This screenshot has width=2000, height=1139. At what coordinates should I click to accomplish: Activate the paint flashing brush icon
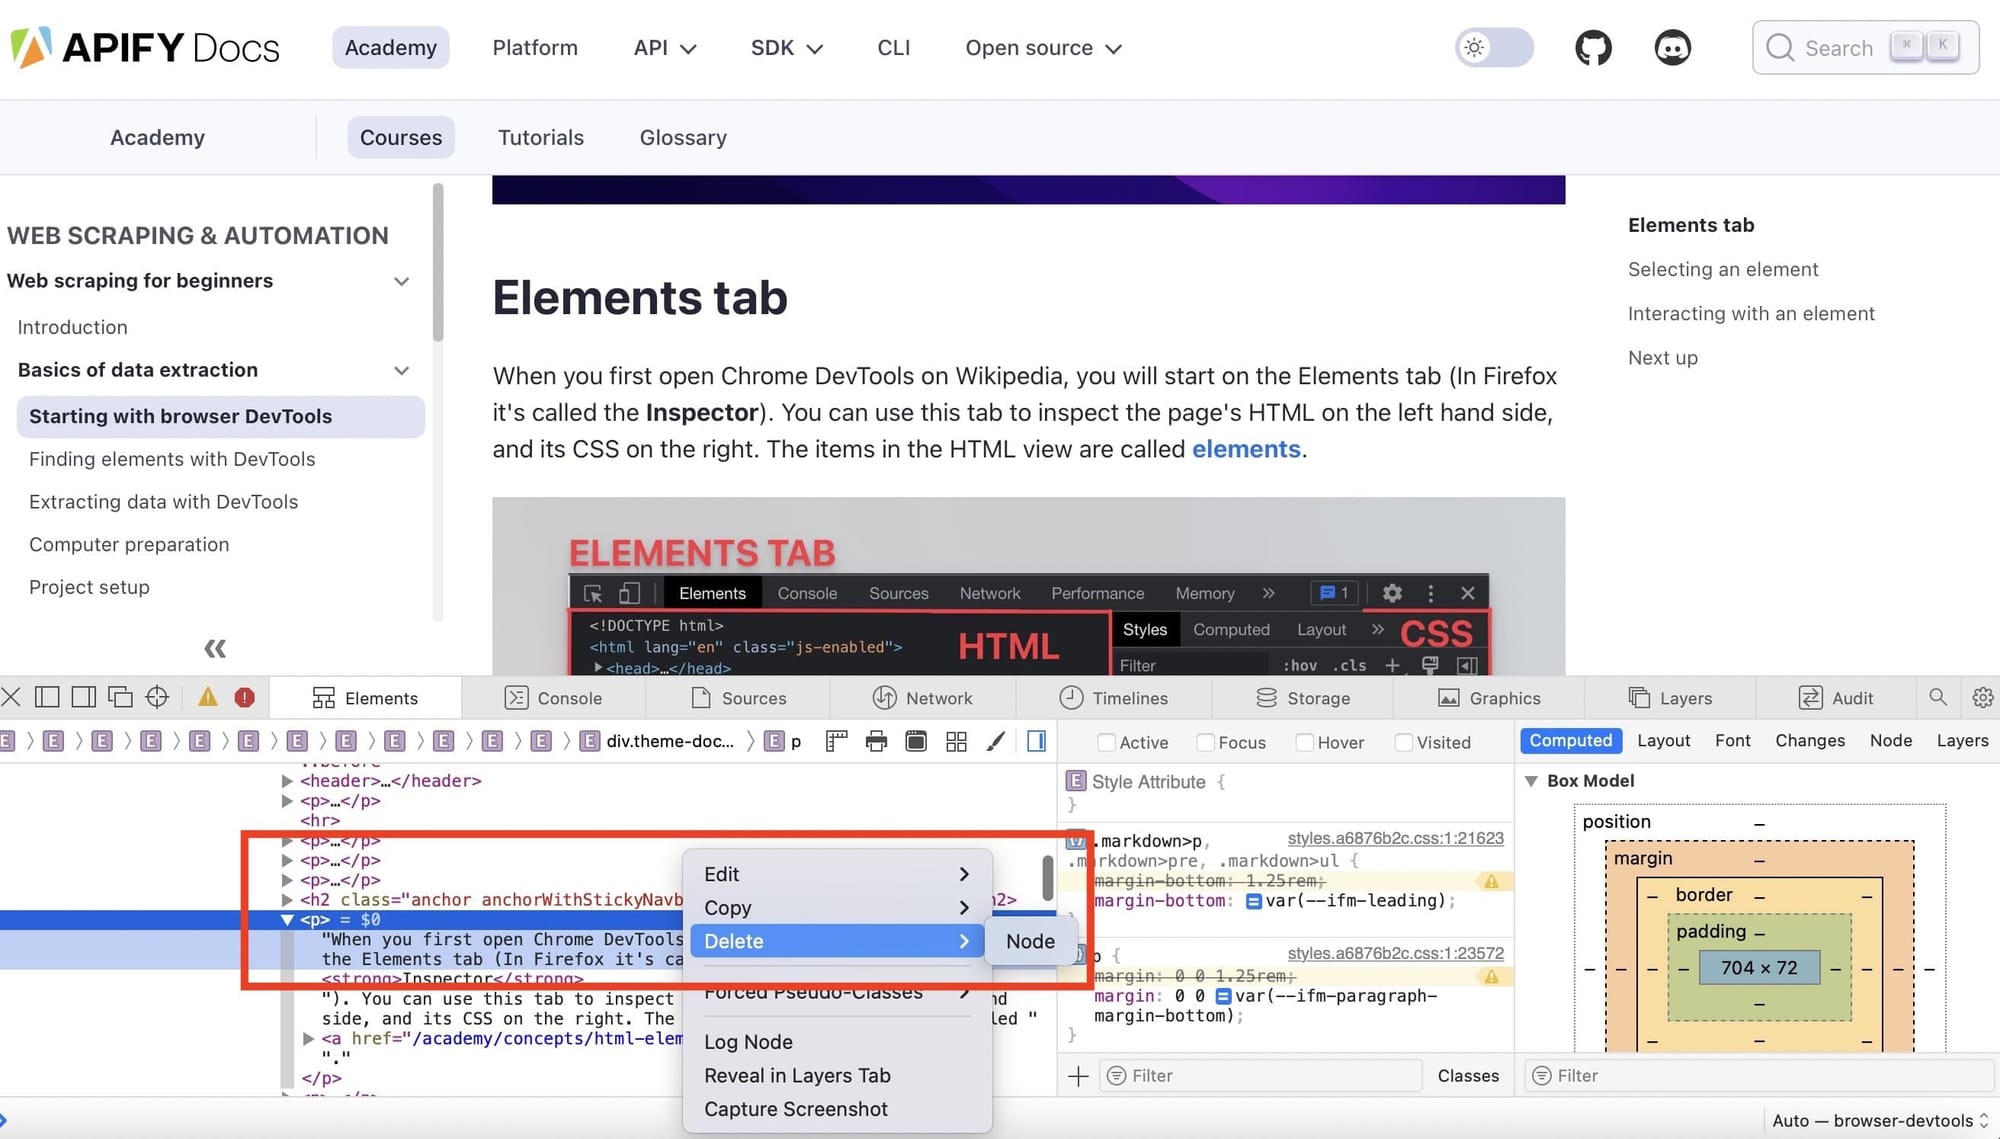[995, 741]
